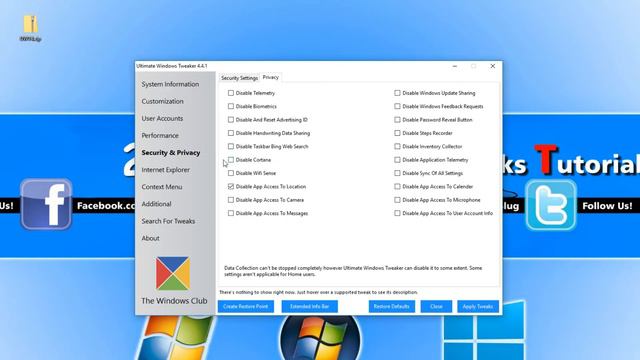Click the Twitter bird logo on the wallpaper
The image size is (640, 360).
click(551, 205)
